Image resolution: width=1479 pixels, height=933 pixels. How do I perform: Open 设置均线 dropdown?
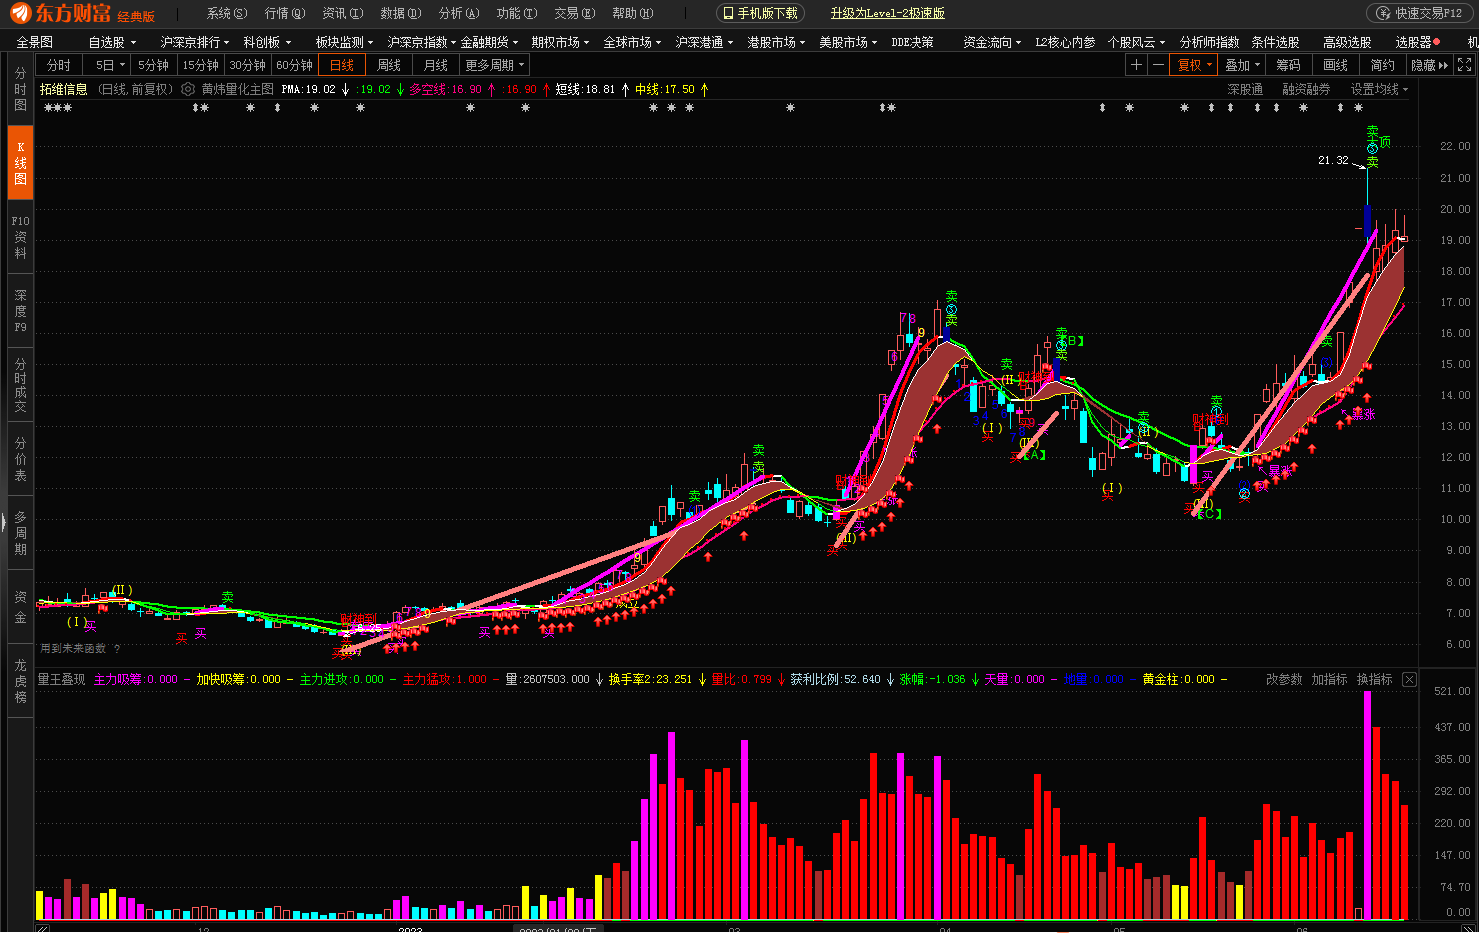click(x=1379, y=89)
